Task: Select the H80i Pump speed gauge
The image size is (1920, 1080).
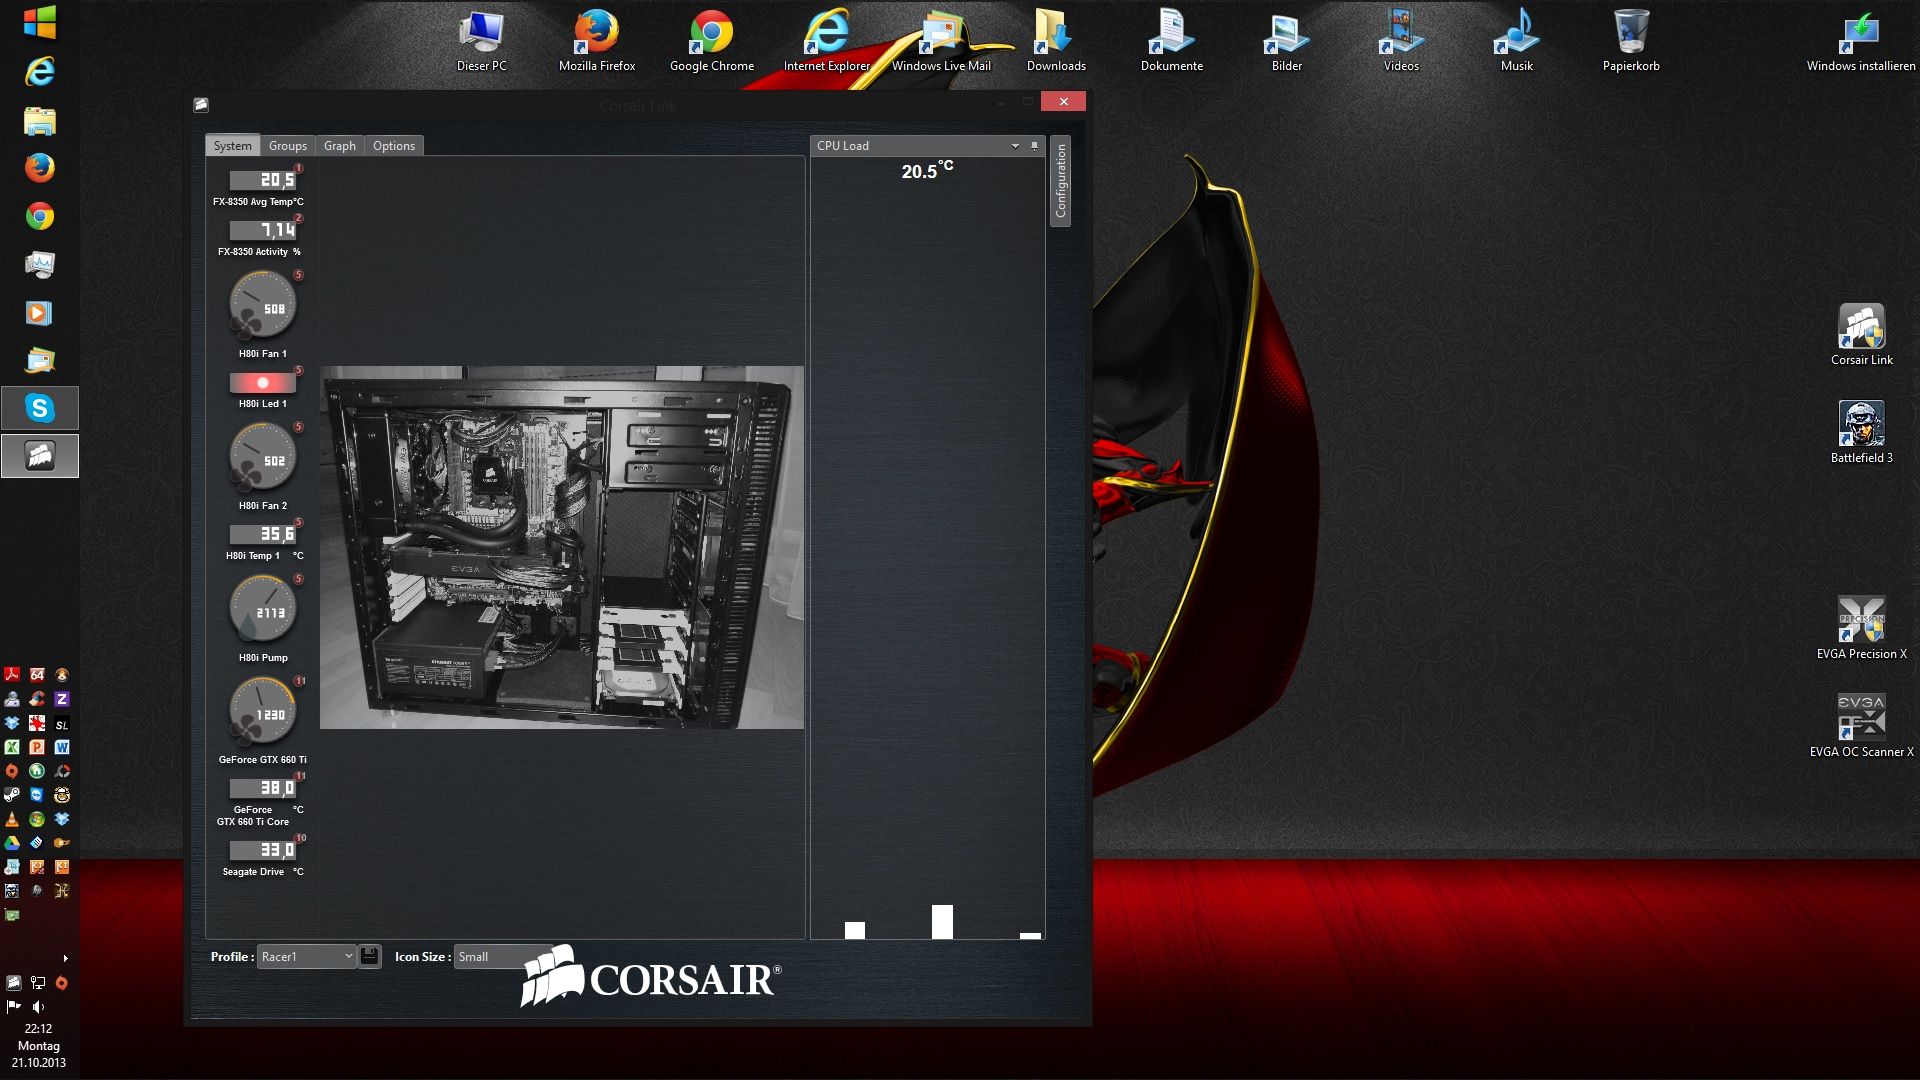Action: pos(262,610)
